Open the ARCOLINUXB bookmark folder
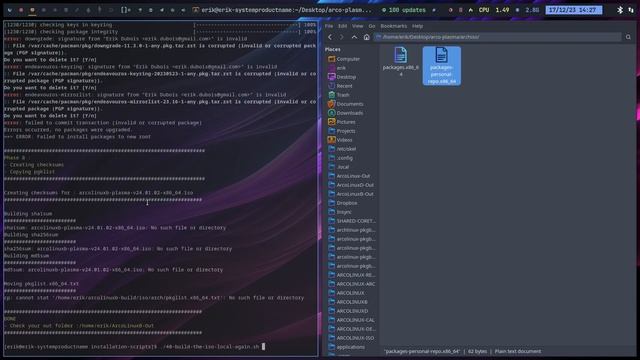 tap(352, 302)
